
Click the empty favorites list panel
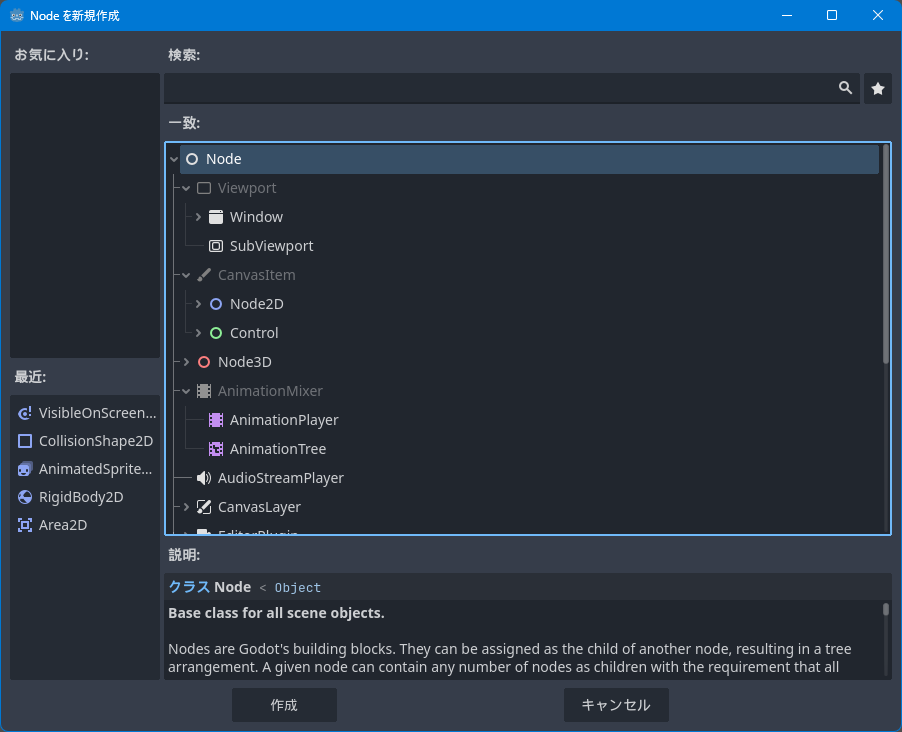(x=85, y=215)
